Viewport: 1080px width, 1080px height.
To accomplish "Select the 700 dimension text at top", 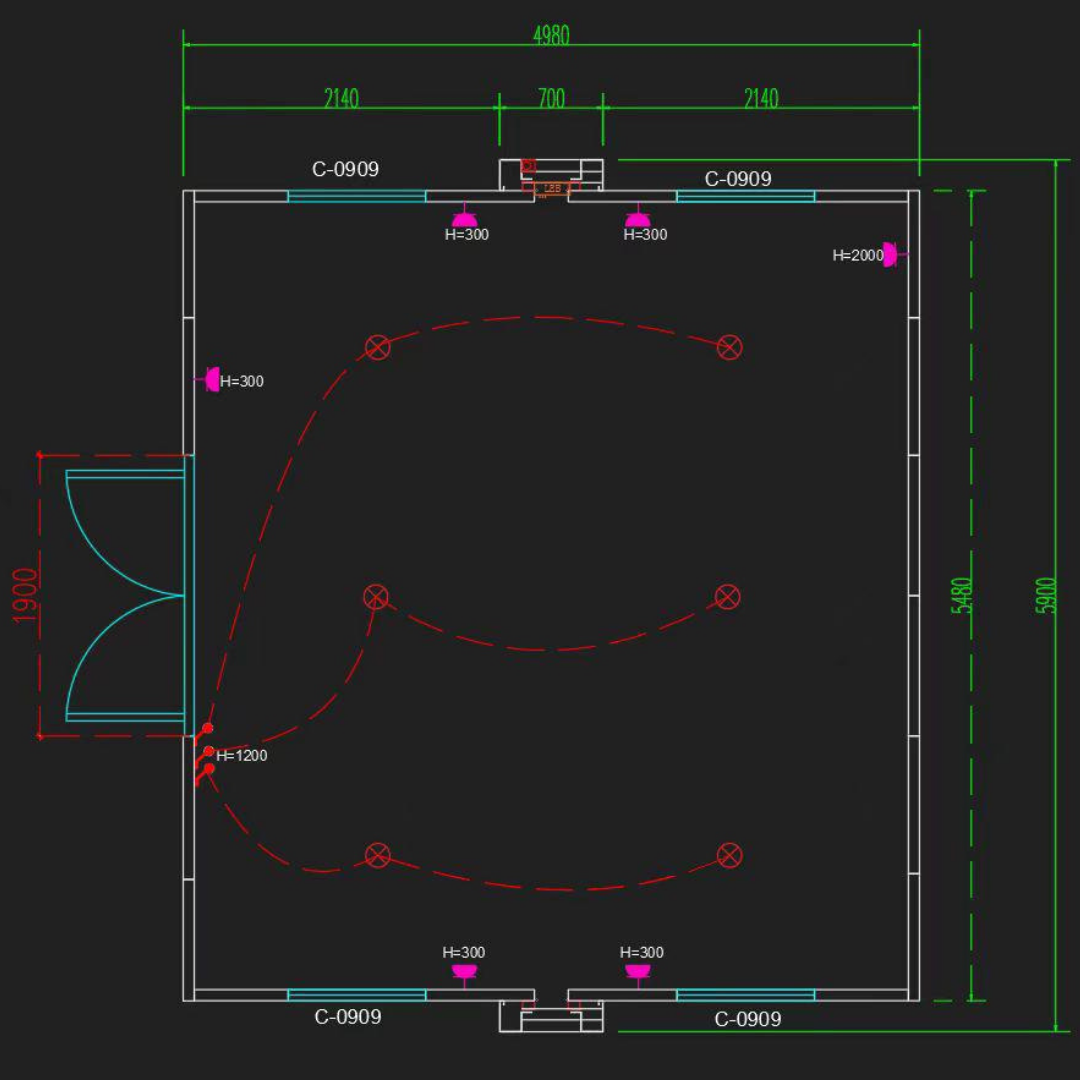I will (551, 98).
